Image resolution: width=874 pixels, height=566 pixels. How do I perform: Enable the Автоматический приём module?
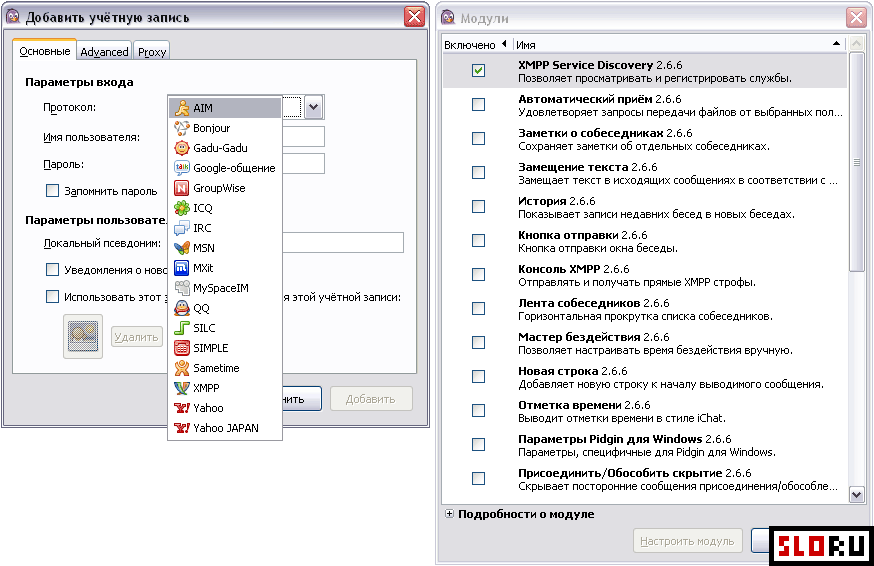(x=478, y=104)
